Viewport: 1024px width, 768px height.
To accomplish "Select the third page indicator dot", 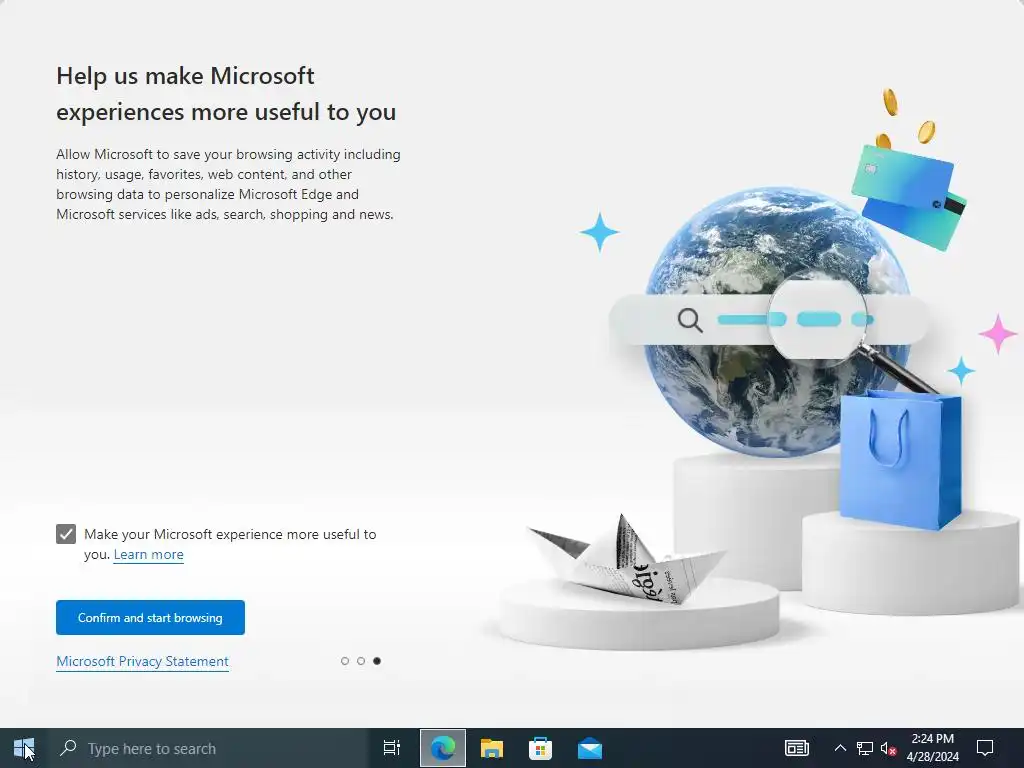I will (377, 661).
